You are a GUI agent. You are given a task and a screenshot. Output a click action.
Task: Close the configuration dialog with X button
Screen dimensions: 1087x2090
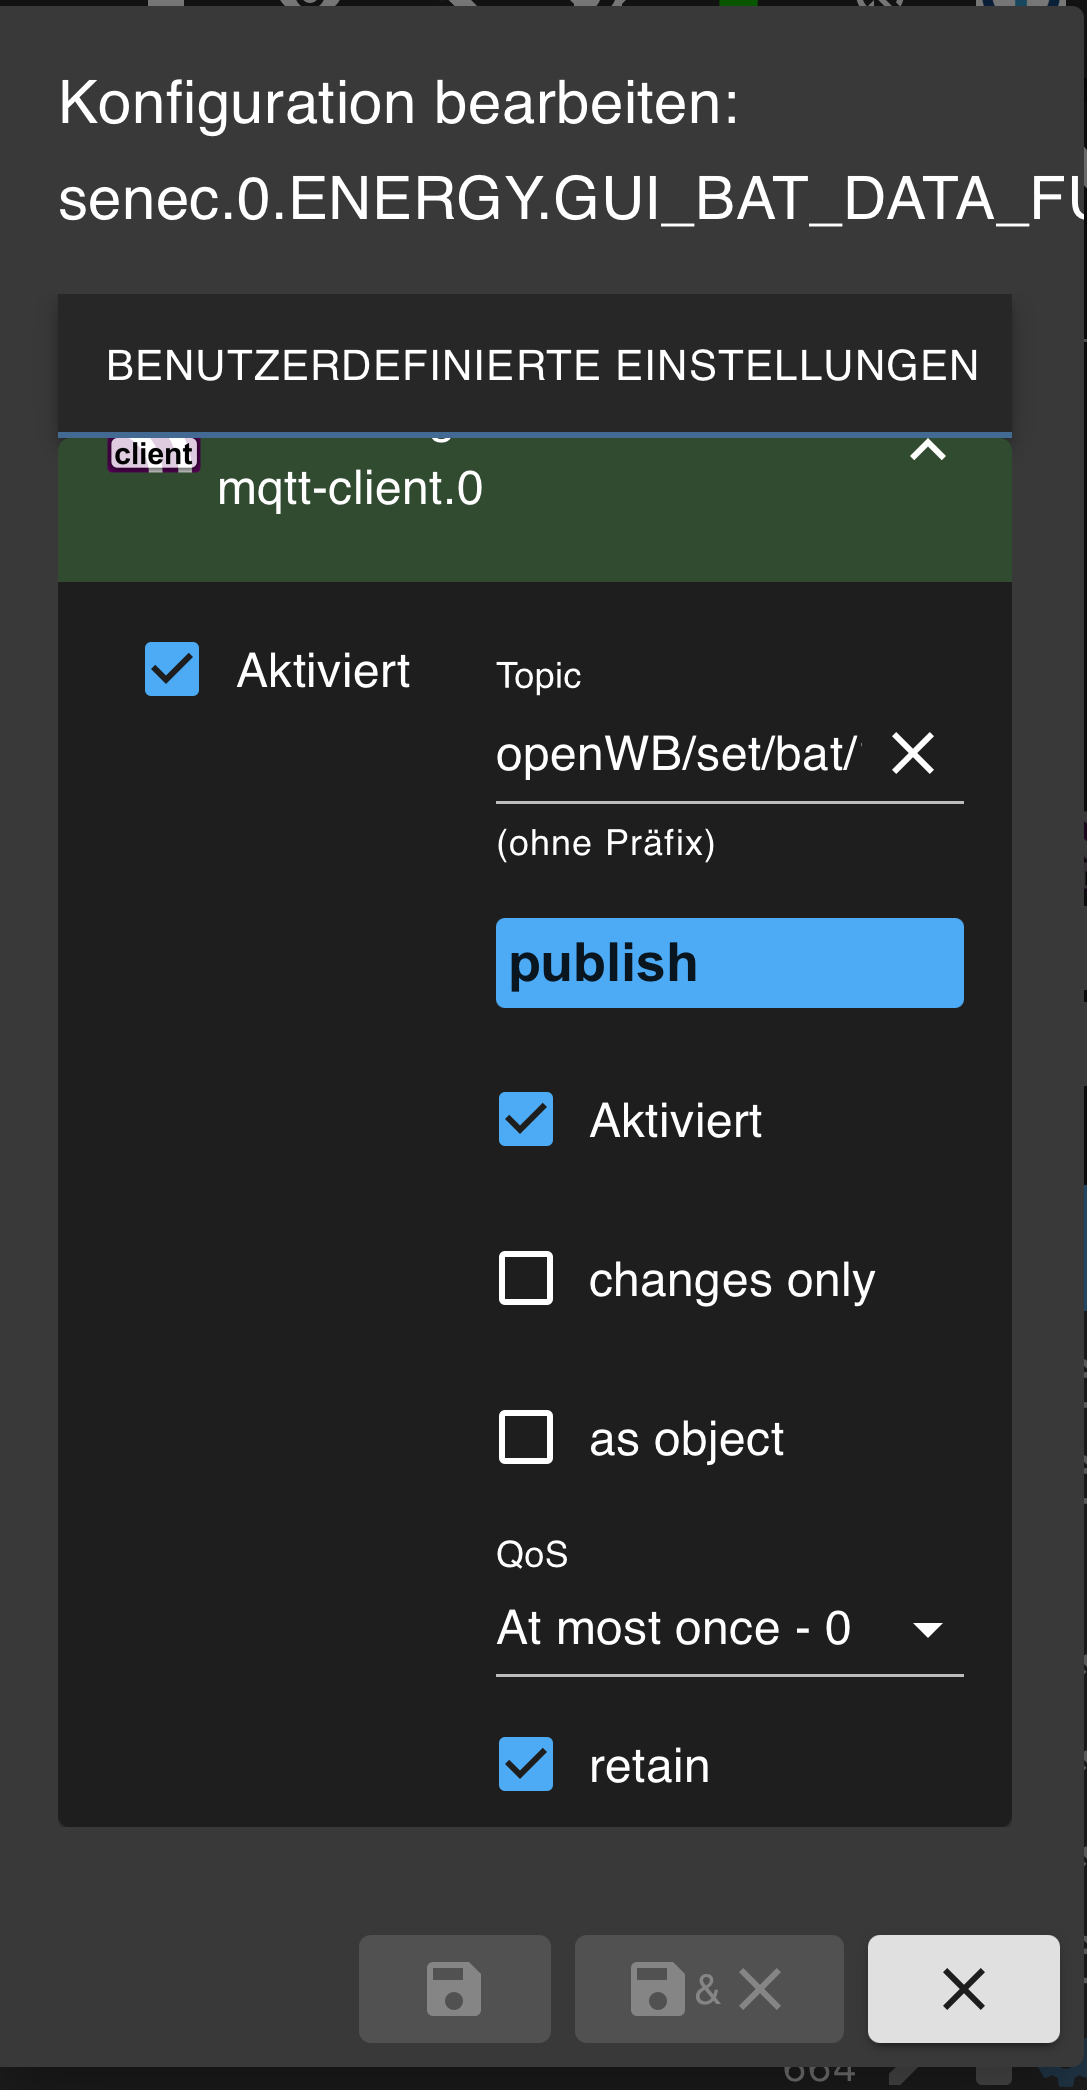(963, 1988)
